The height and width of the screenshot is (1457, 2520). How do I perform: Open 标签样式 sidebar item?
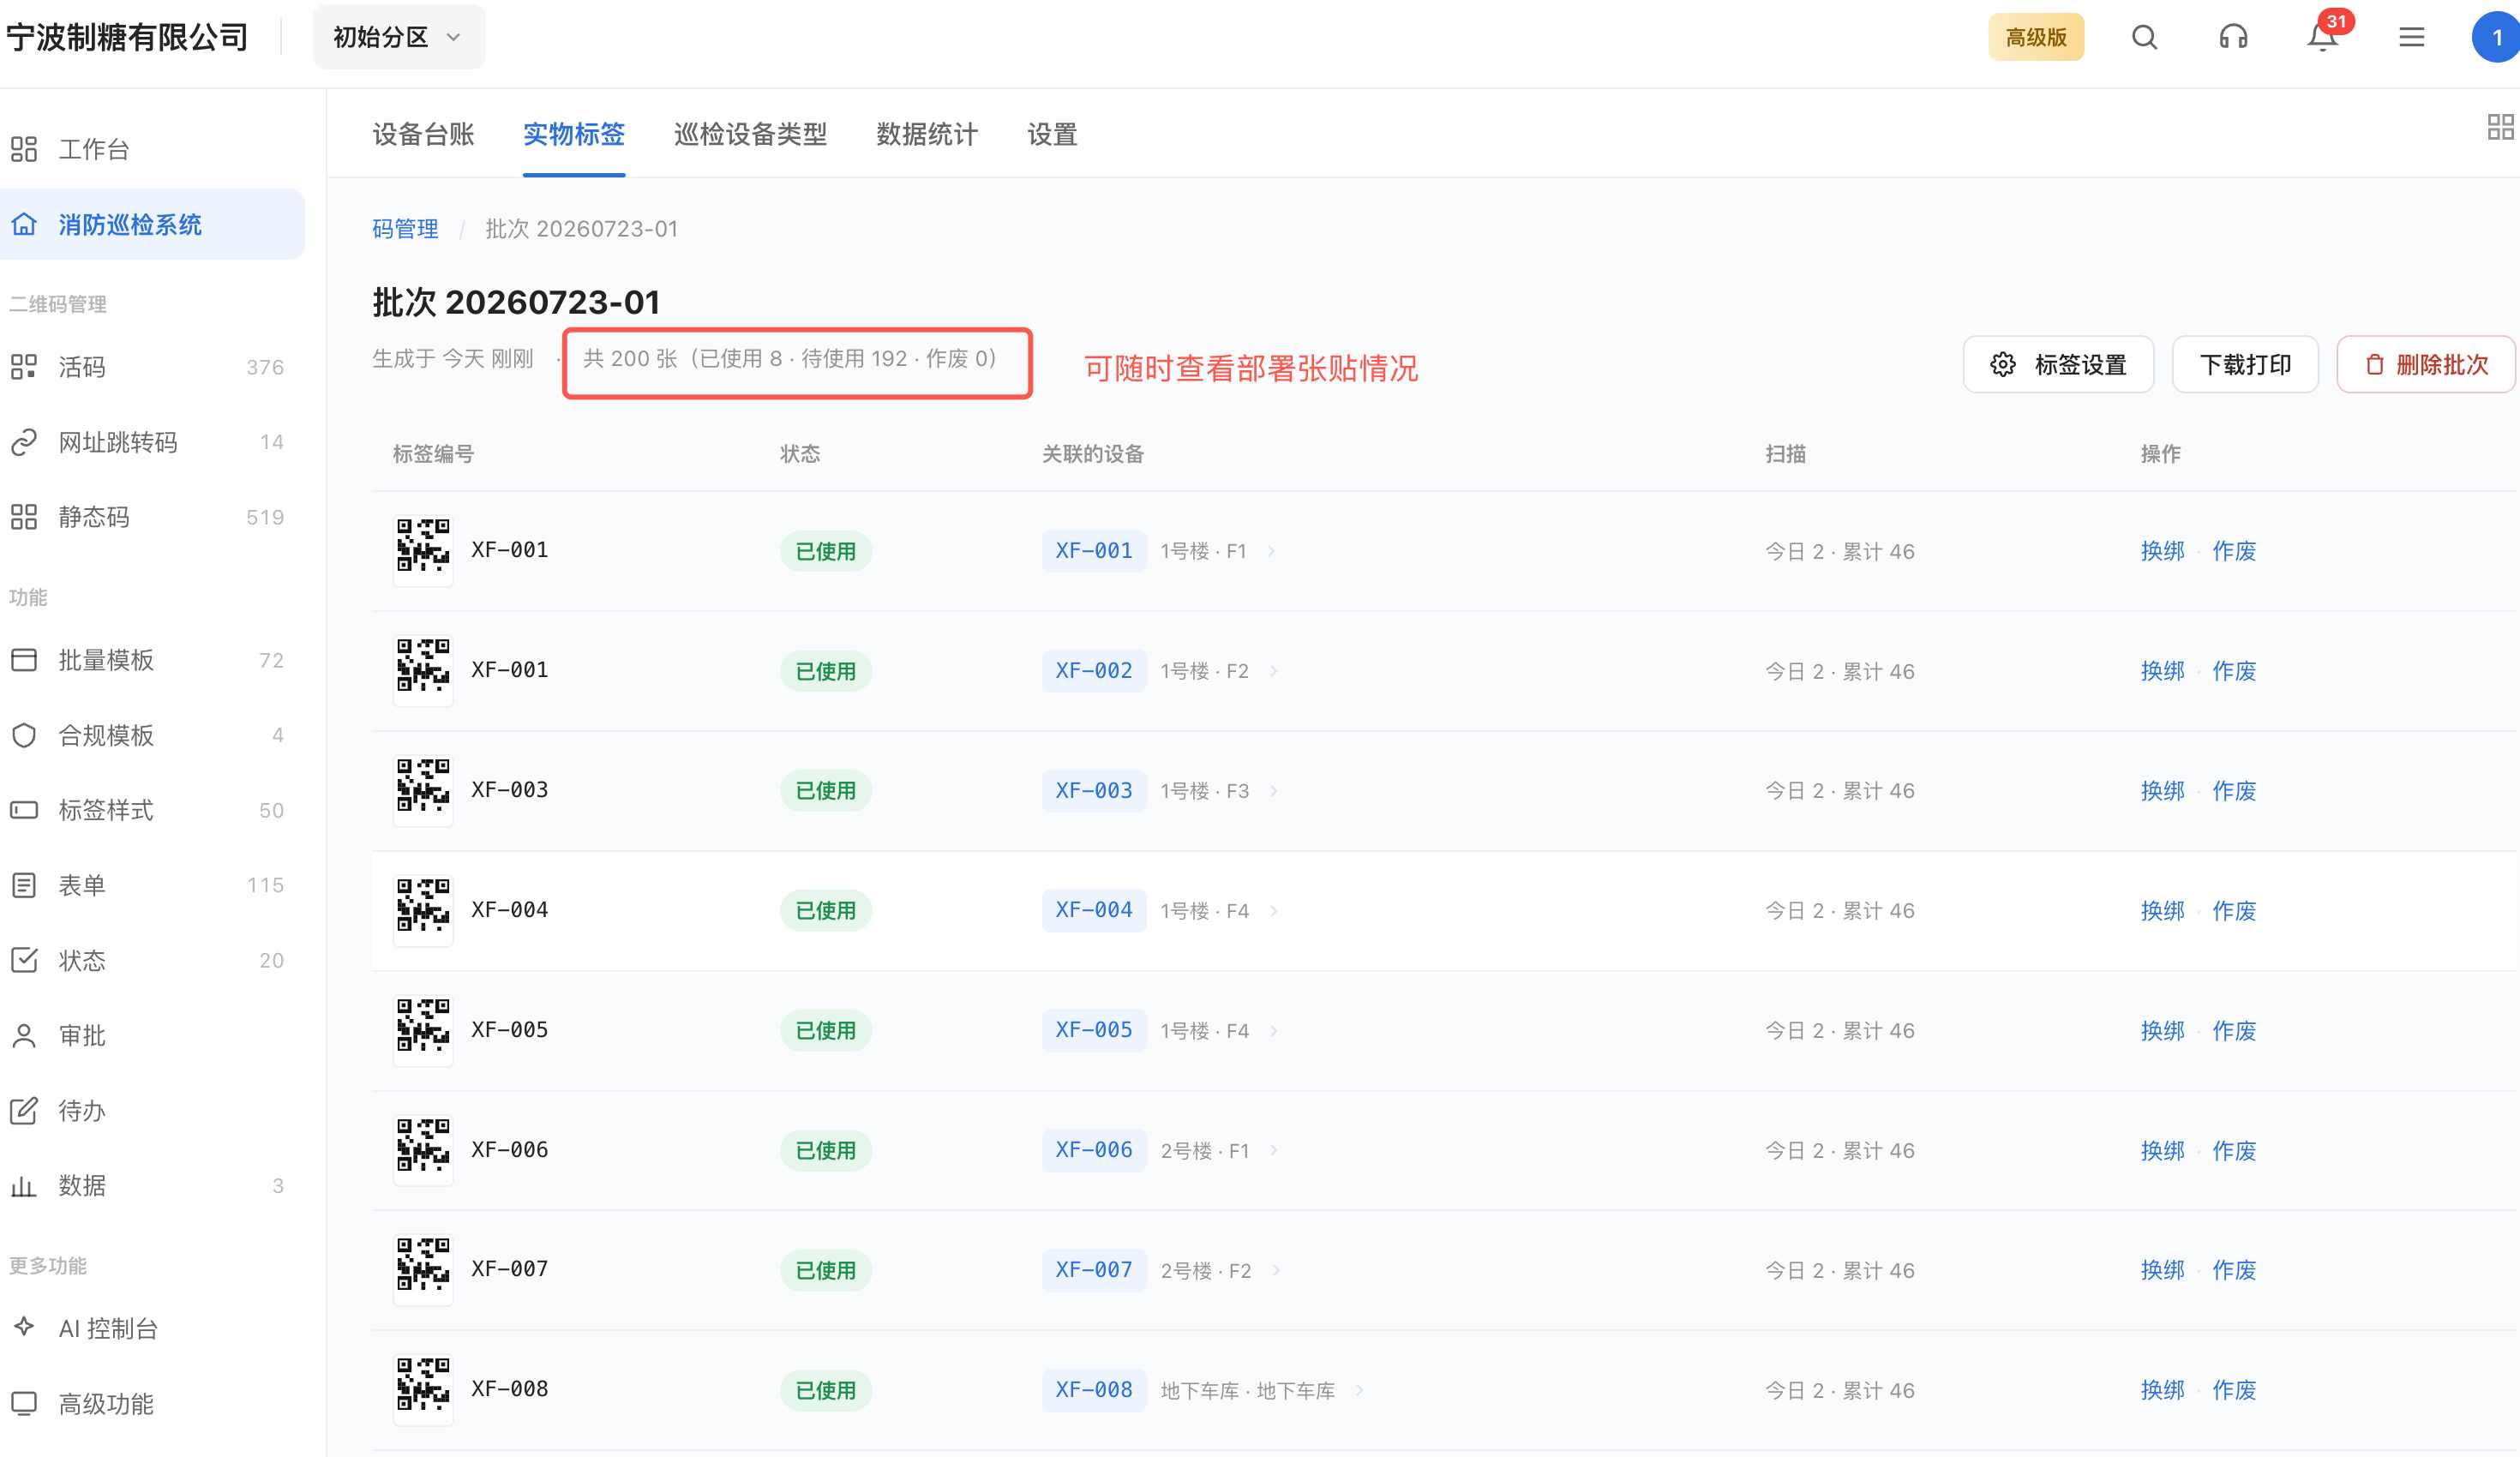pyautogui.click(x=152, y=810)
